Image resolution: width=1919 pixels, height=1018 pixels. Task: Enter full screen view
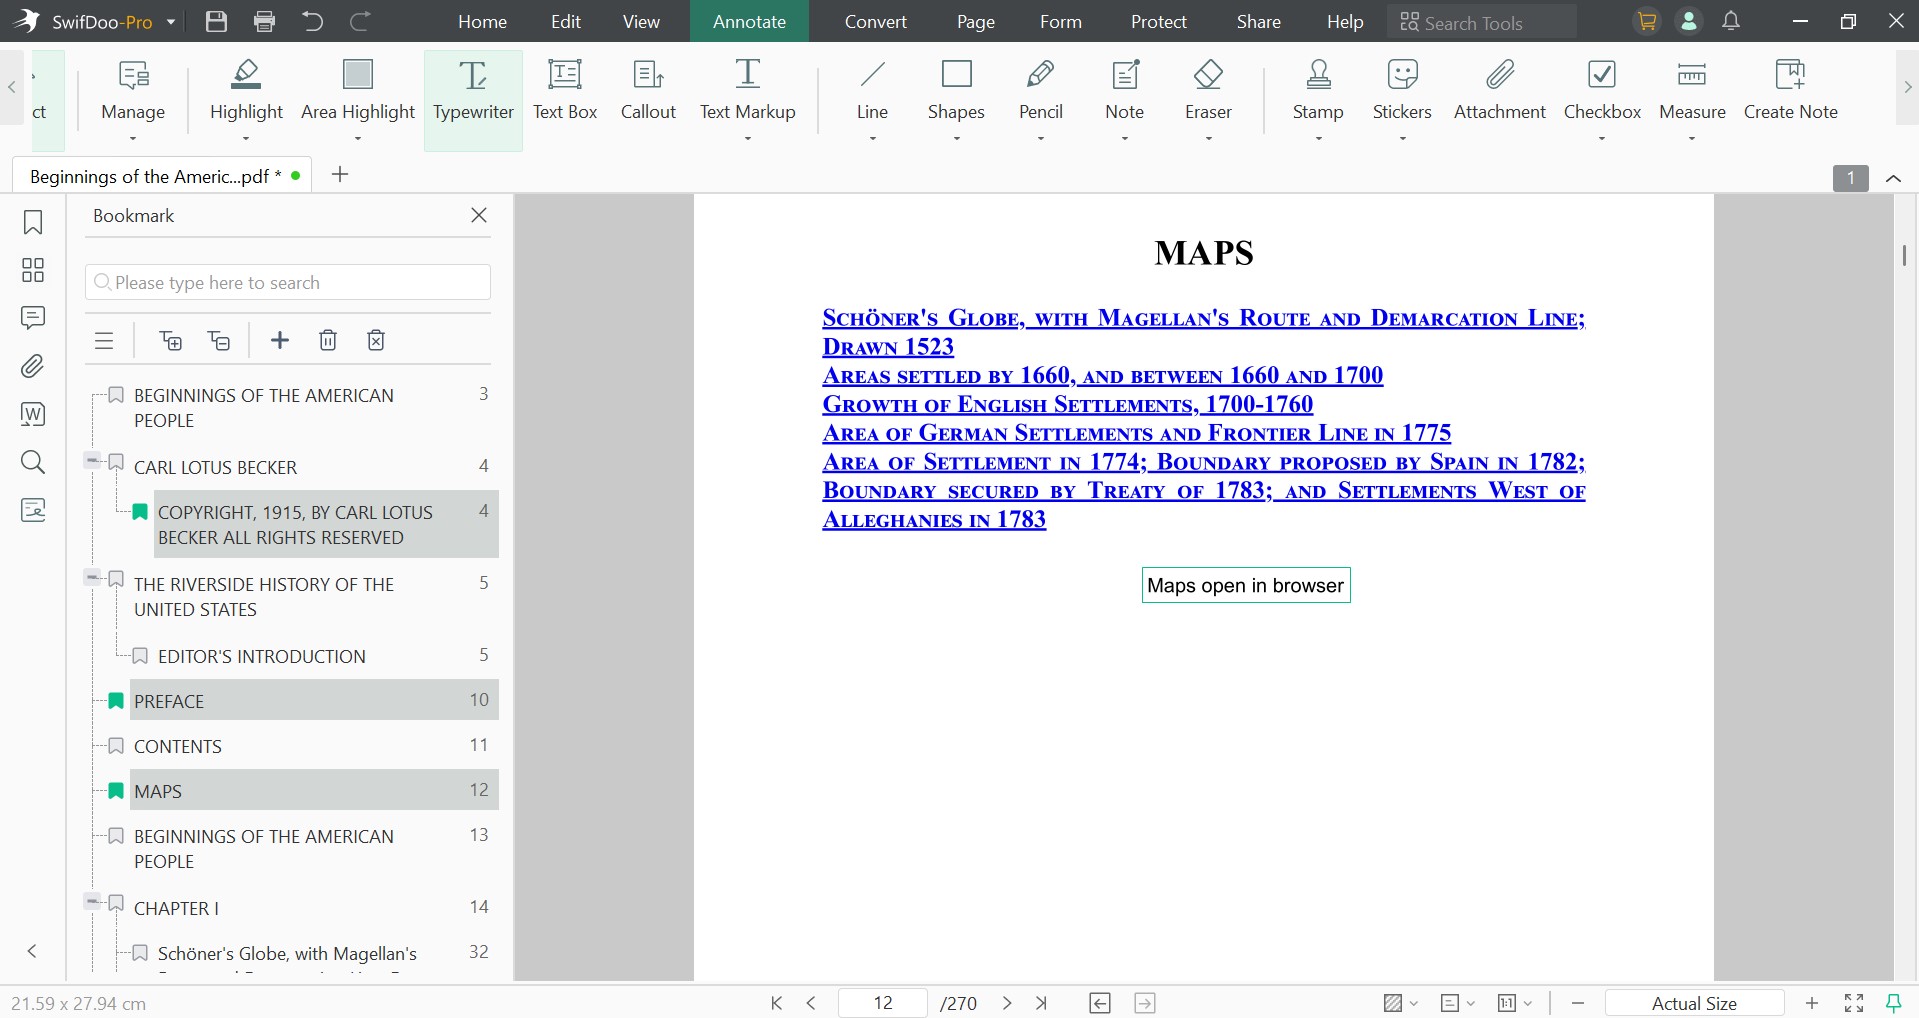tap(1854, 1003)
